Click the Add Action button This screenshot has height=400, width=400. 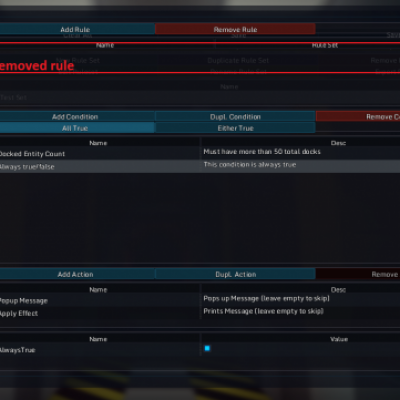[77, 274]
